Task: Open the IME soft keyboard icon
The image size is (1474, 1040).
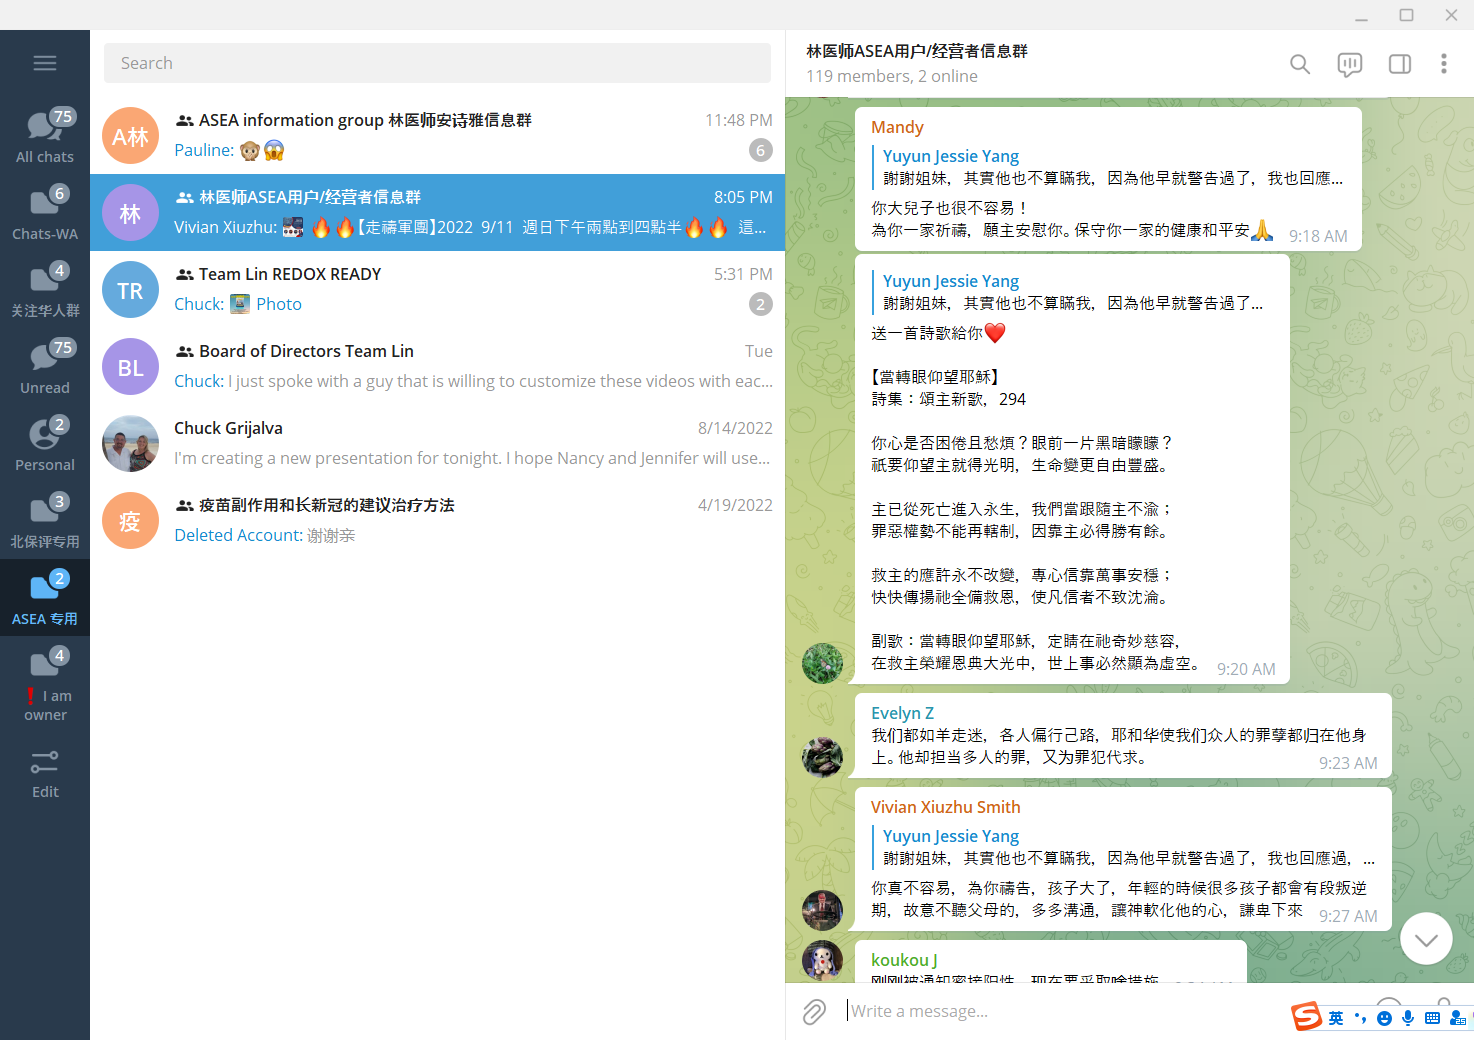Action: (1432, 1018)
